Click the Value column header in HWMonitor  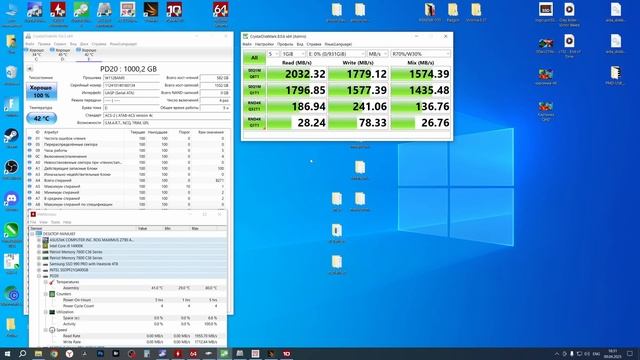pyautogui.click(x=149, y=228)
